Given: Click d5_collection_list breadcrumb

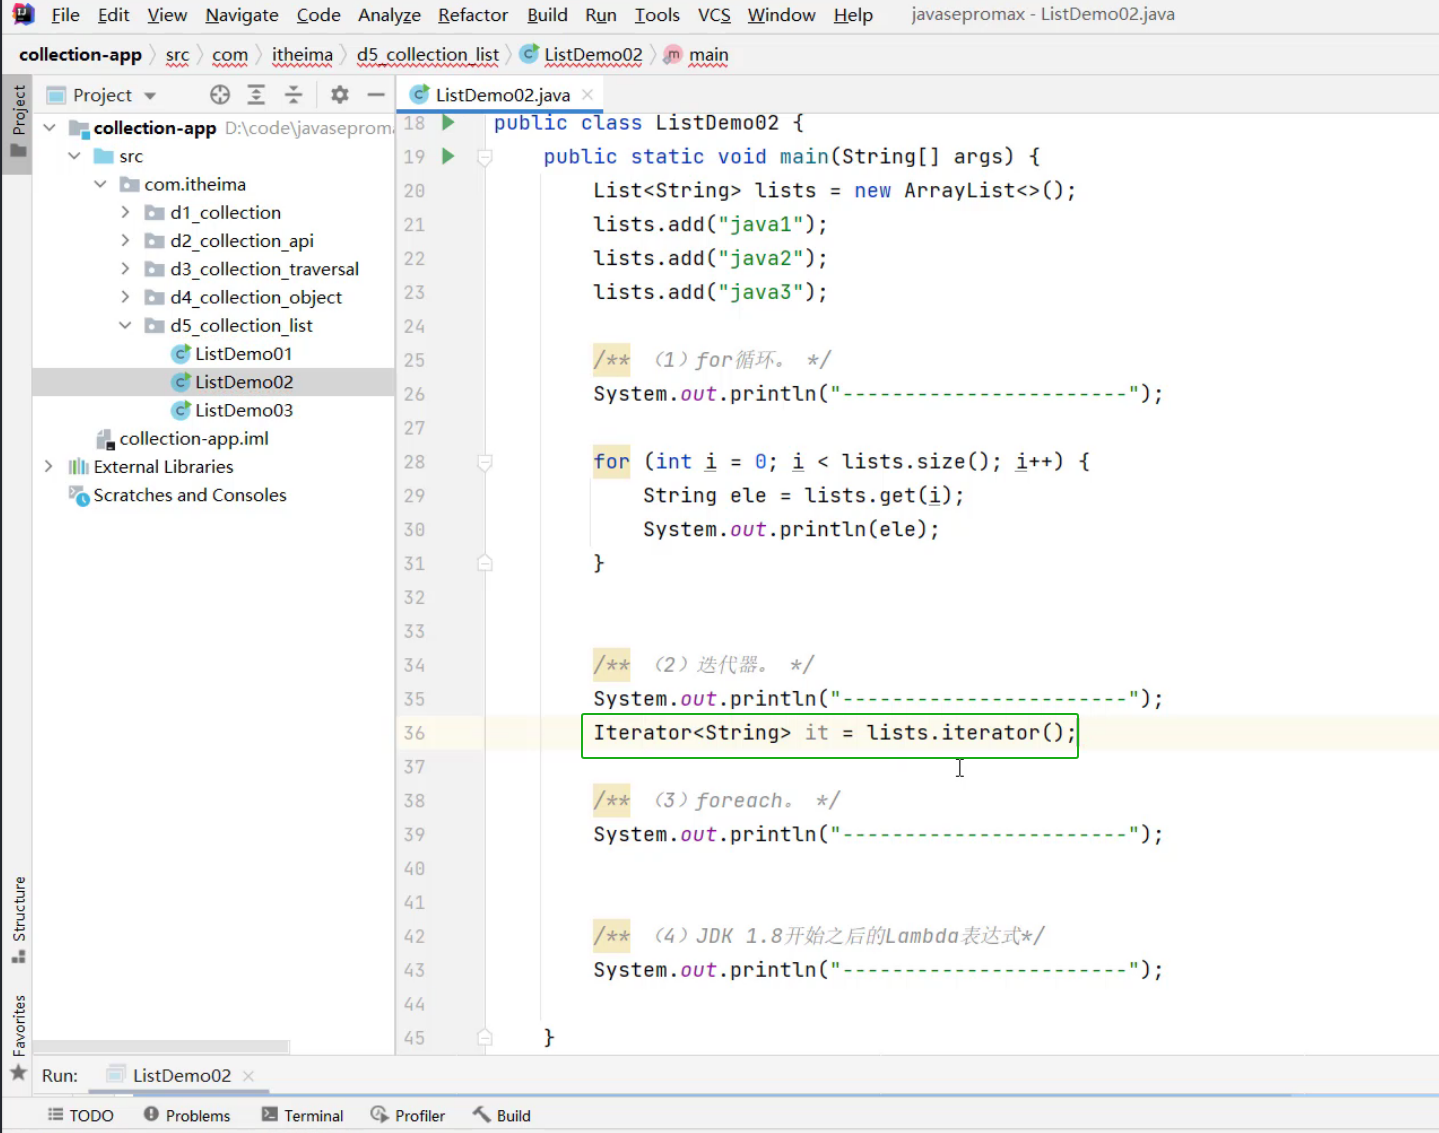Looking at the screenshot, I should 427,55.
